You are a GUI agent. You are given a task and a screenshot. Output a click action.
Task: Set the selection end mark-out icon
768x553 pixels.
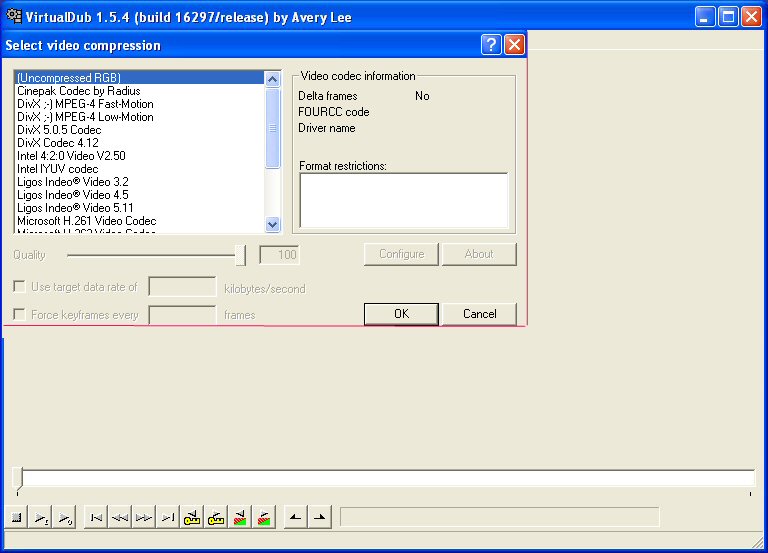point(319,517)
